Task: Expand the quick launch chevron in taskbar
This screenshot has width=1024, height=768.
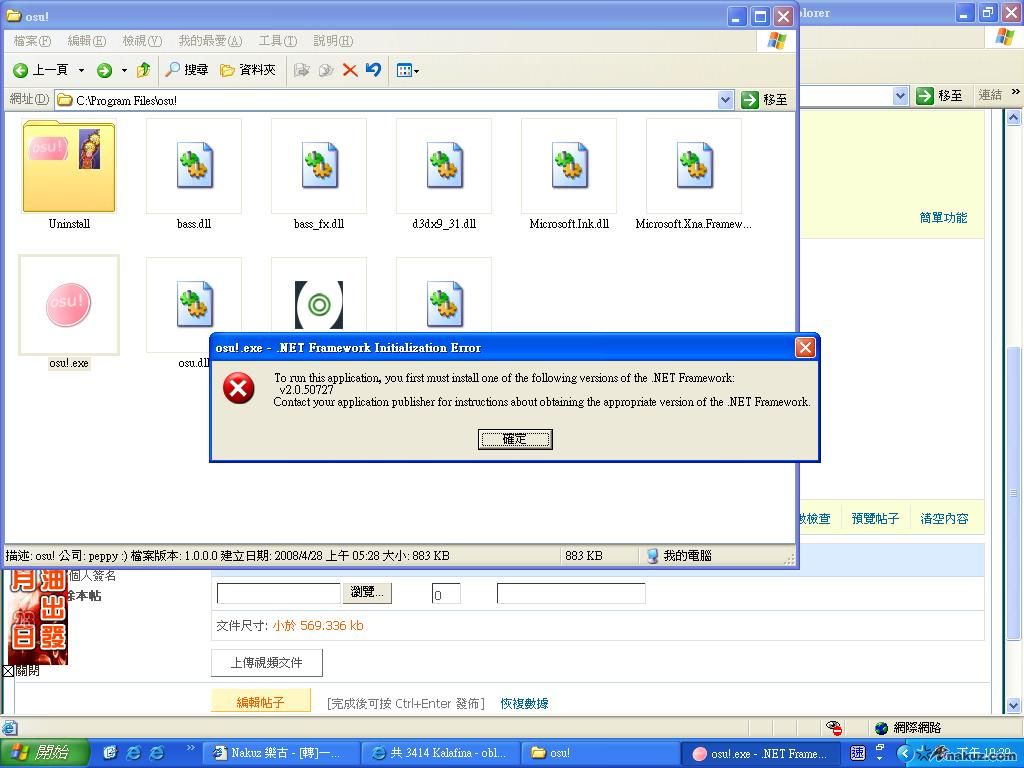Action: 190,748
